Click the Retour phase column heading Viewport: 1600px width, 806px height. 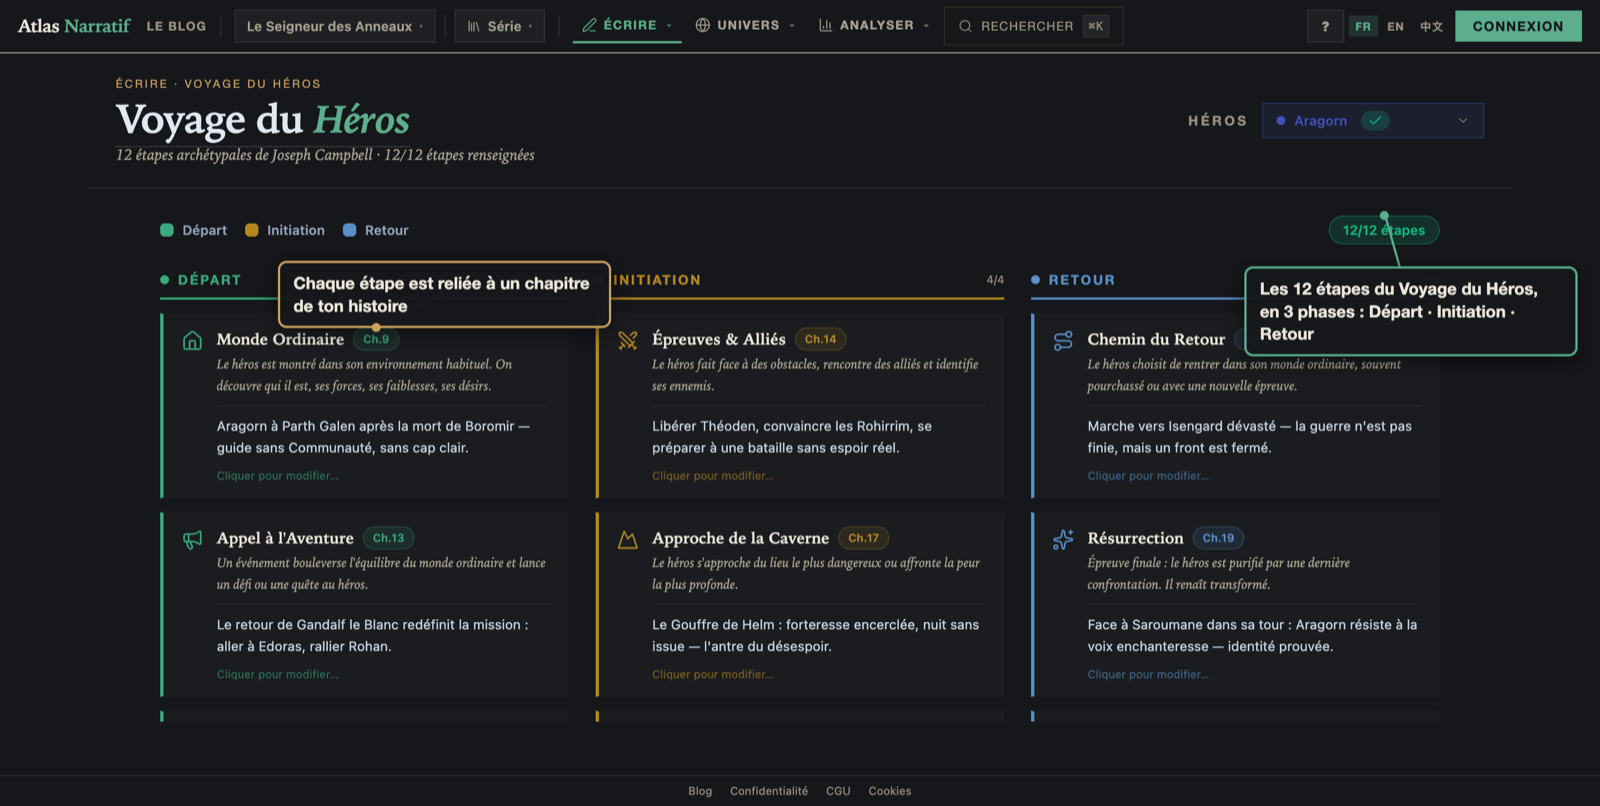(x=1081, y=280)
